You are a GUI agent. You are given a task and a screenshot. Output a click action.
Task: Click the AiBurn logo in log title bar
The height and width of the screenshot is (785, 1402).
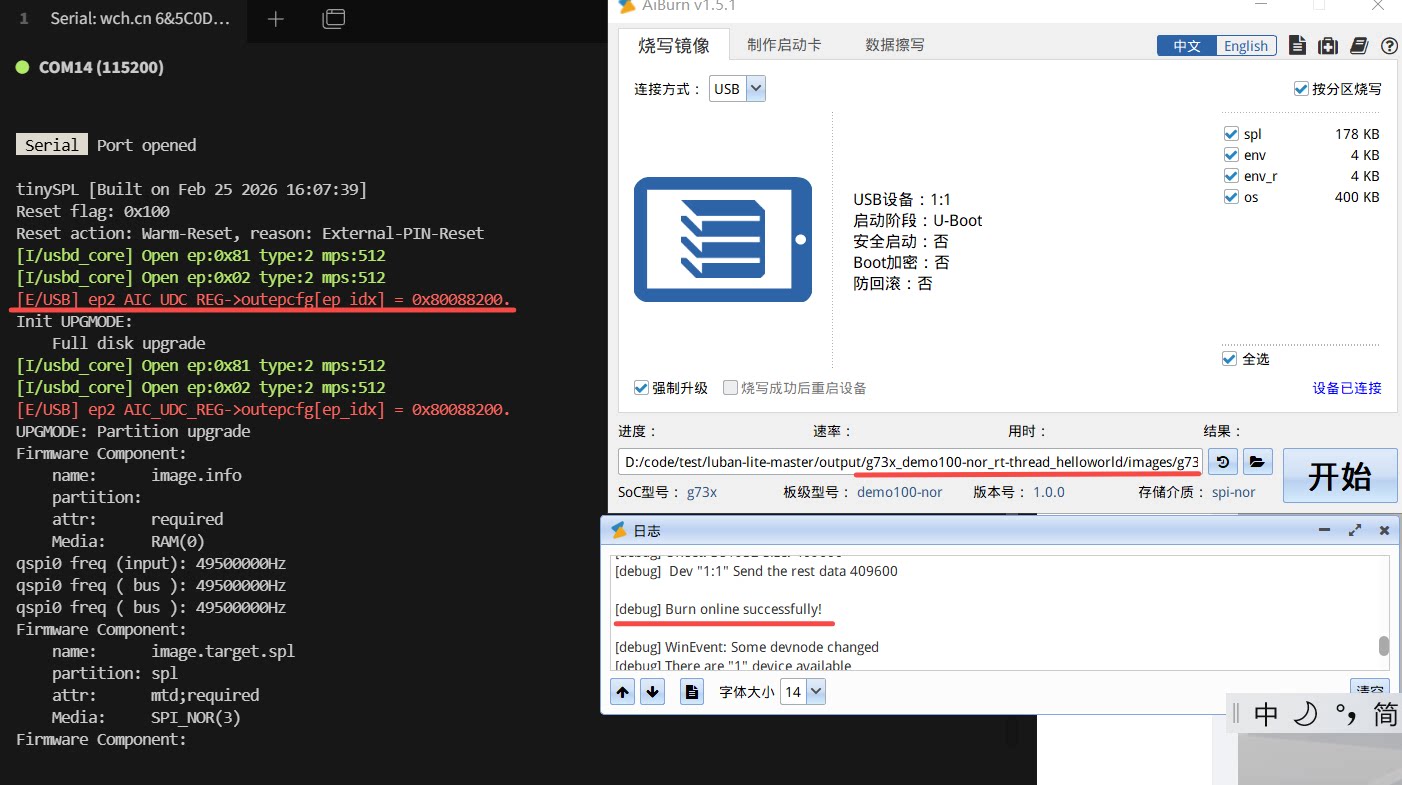coord(619,530)
